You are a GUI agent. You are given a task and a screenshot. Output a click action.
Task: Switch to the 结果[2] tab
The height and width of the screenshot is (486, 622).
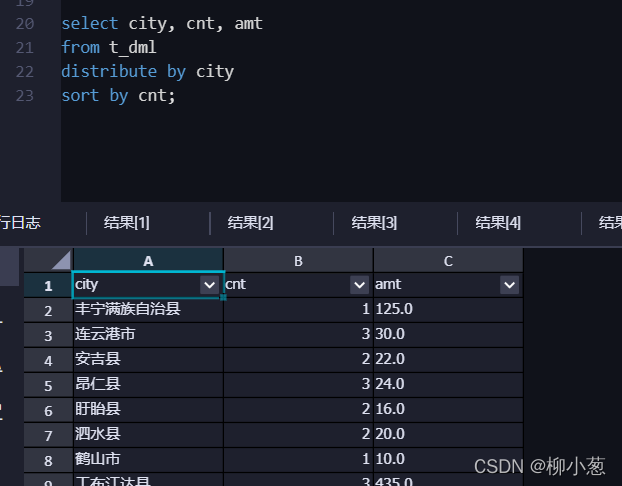250,223
